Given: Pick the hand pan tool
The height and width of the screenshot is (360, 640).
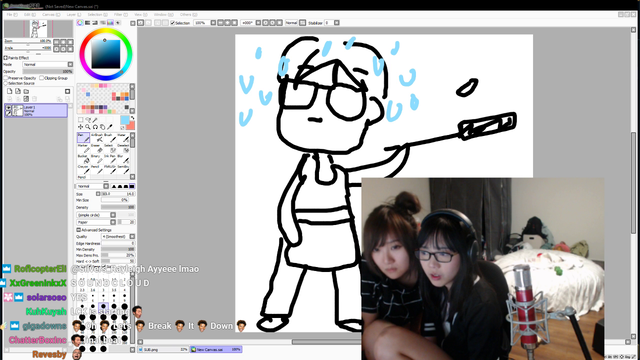Looking at the screenshot, I should tap(102, 127).
